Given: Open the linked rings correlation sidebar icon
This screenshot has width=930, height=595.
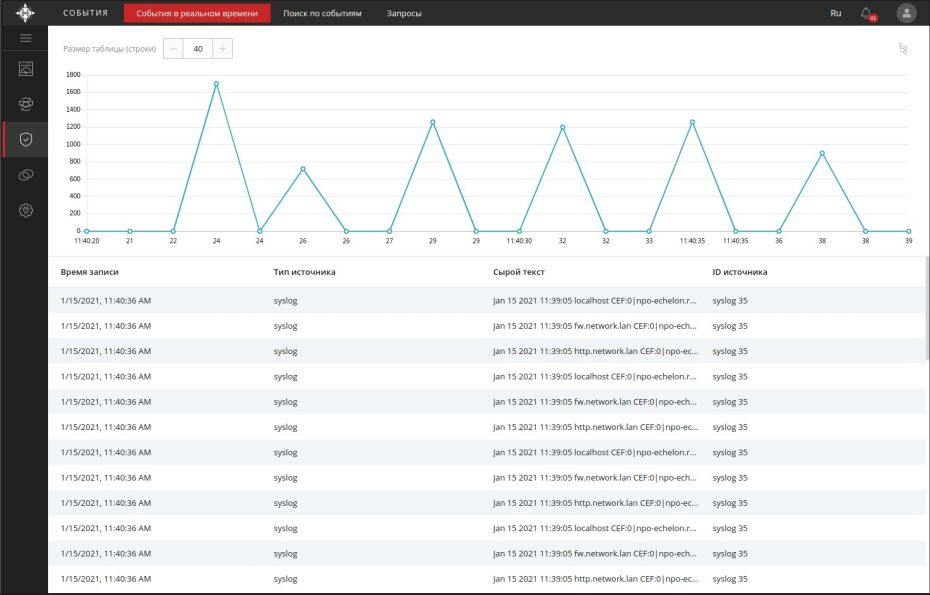Looking at the screenshot, I should click(x=26, y=175).
